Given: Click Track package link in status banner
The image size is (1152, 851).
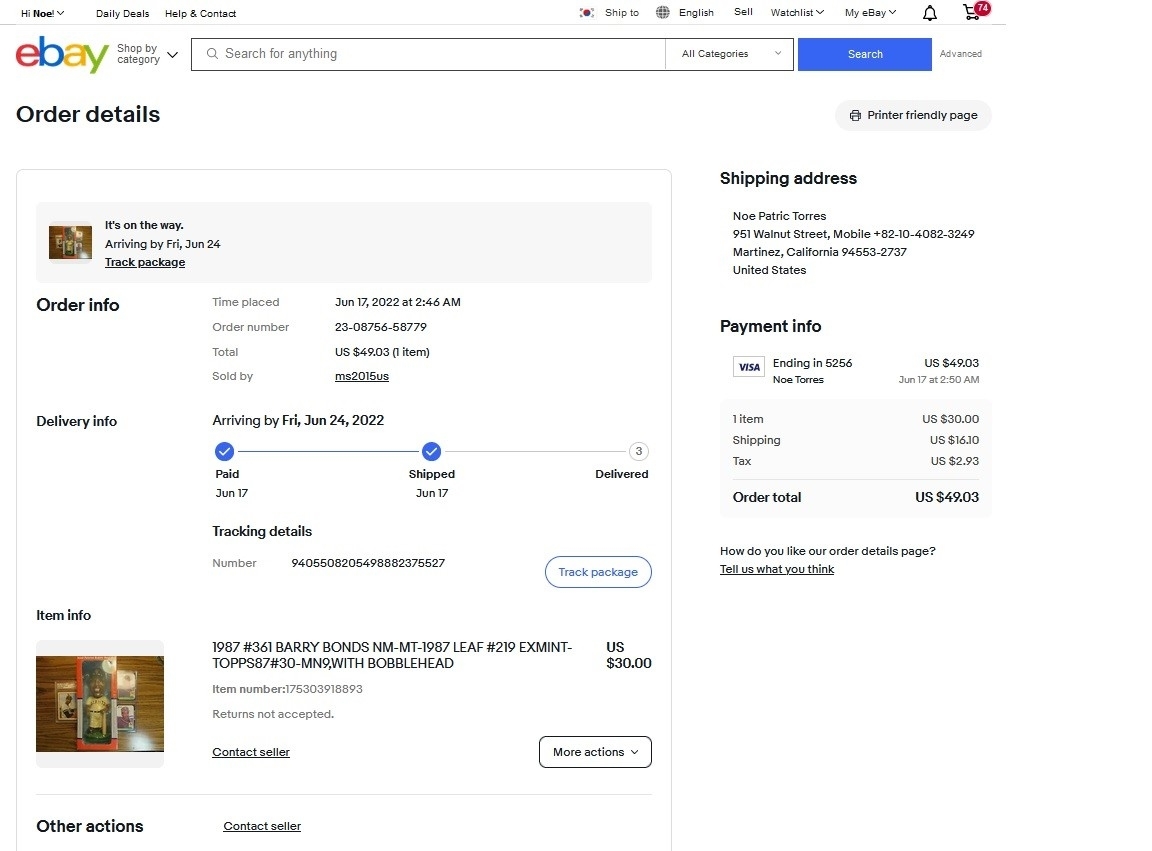Looking at the screenshot, I should click(x=145, y=262).
